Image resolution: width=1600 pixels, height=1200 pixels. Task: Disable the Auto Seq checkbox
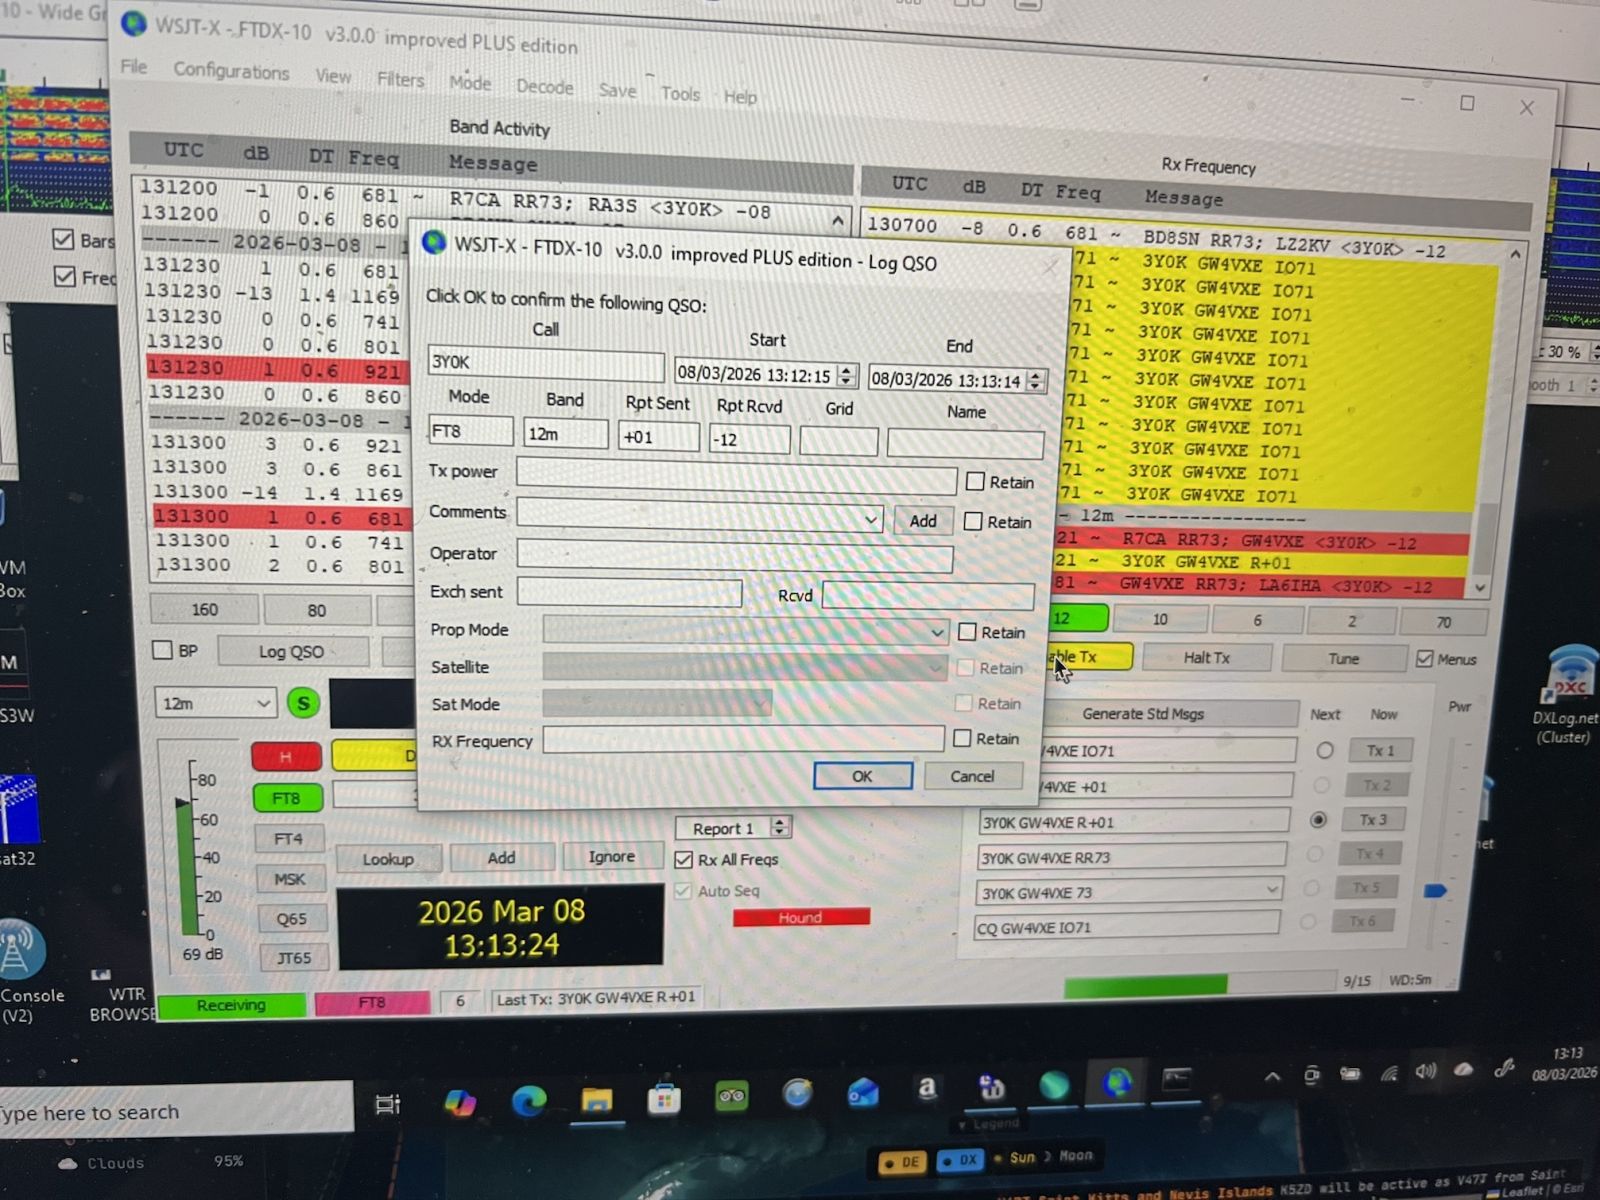684,890
